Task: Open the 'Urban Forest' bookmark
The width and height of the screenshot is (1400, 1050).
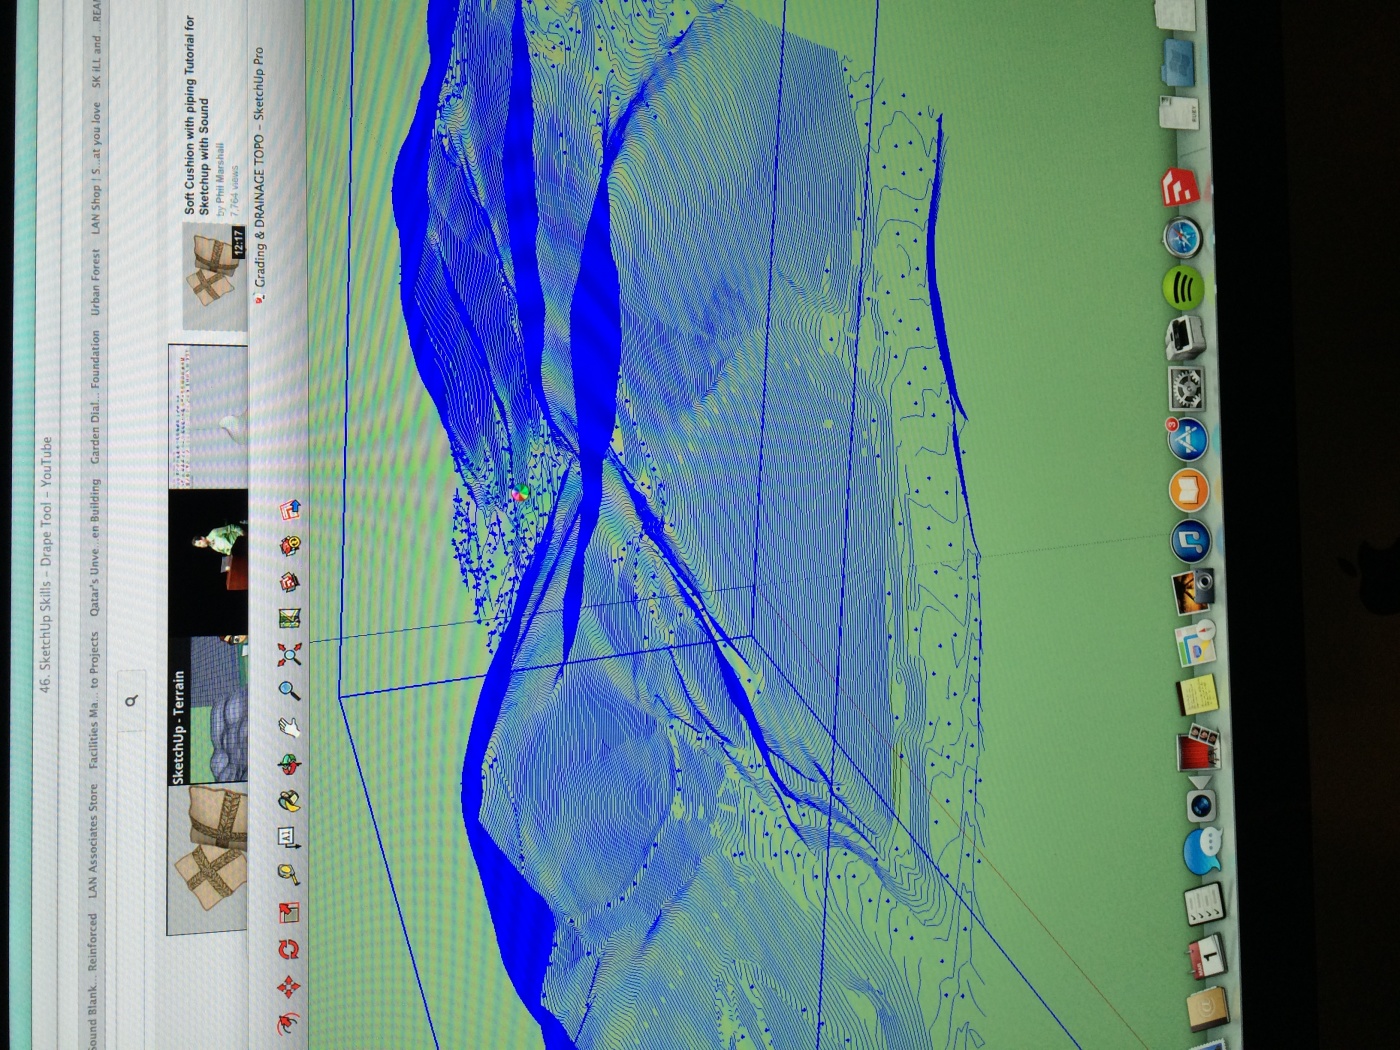Action: click(96, 284)
